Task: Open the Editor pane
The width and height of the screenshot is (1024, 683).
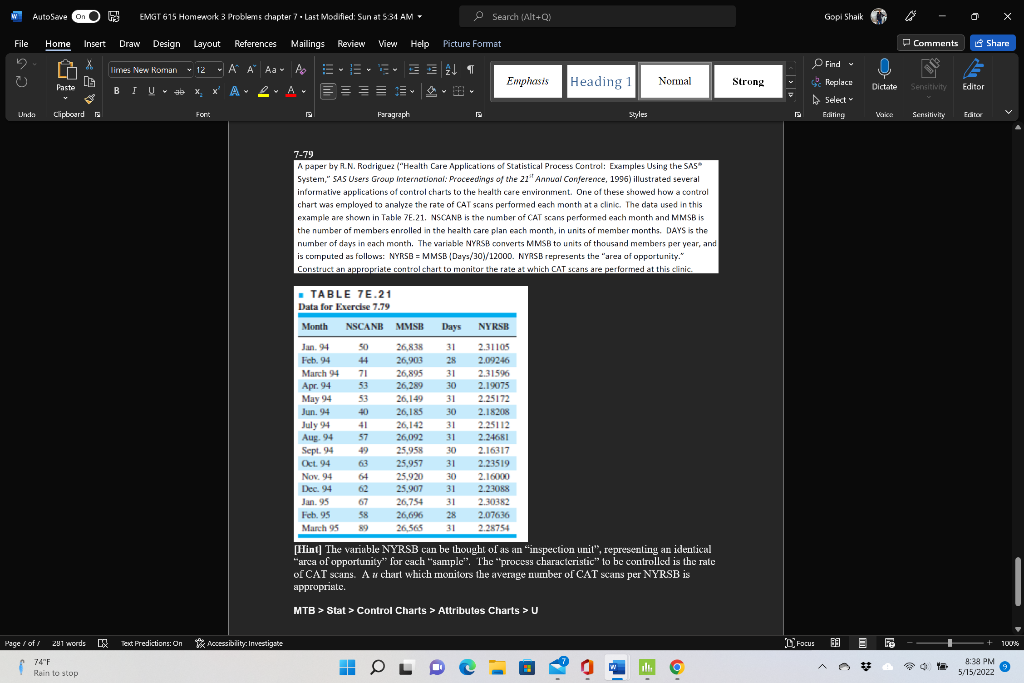Action: tap(973, 74)
